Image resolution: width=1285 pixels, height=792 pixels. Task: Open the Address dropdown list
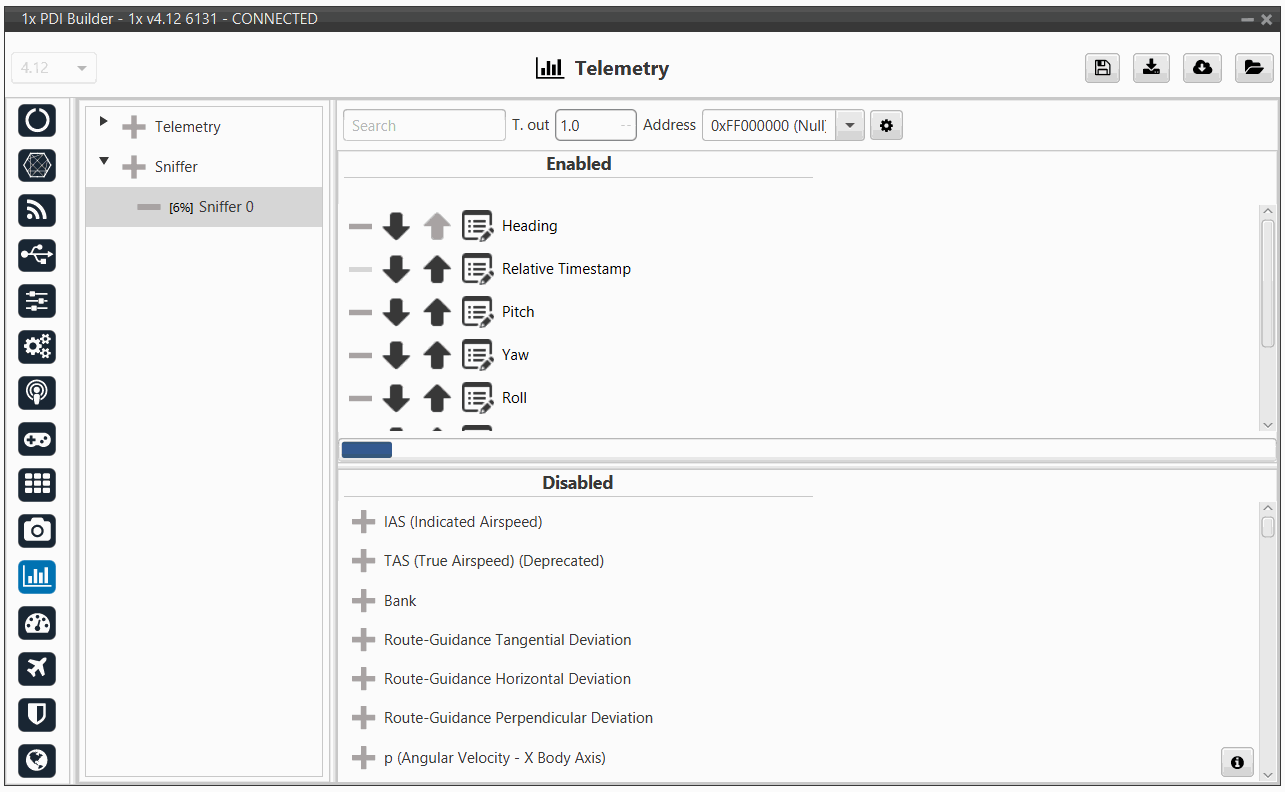[x=849, y=126]
